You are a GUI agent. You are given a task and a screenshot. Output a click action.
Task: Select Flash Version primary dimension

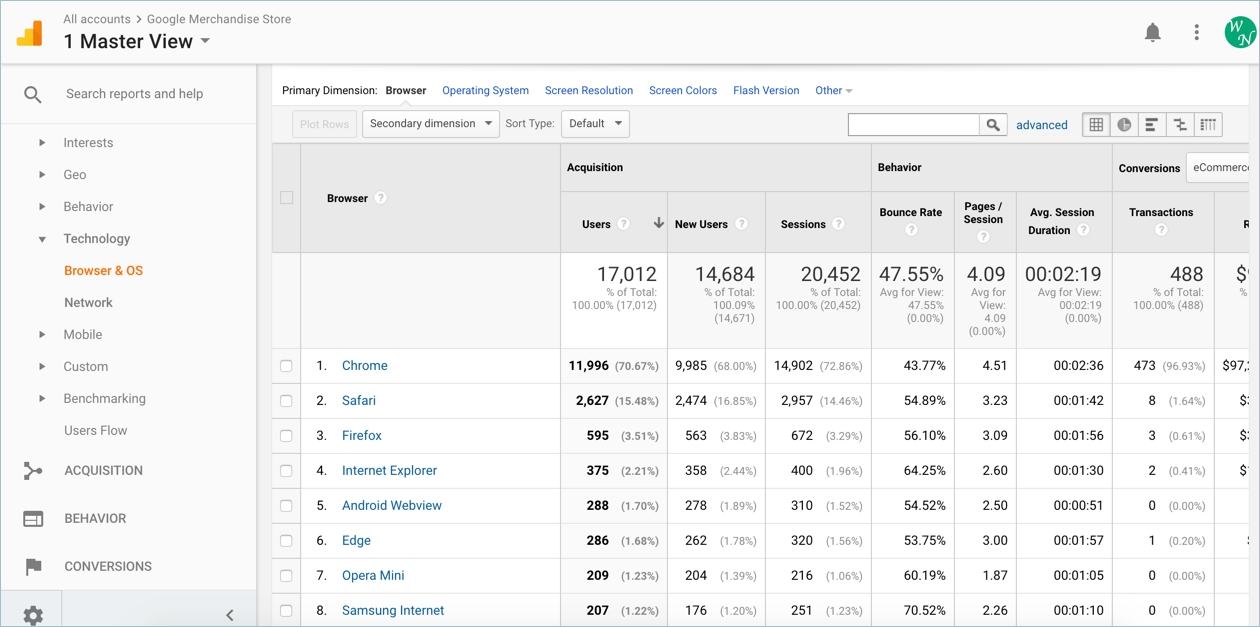pyautogui.click(x=766, y=91)
